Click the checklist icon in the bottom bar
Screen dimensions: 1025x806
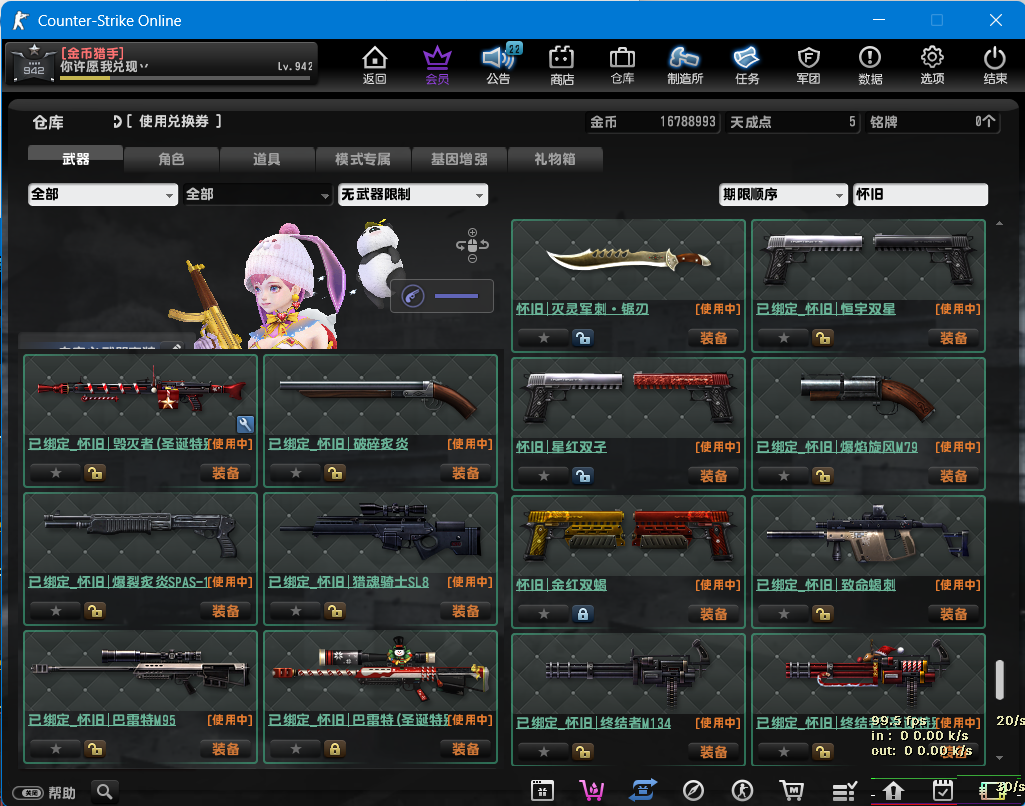[844, 792]
